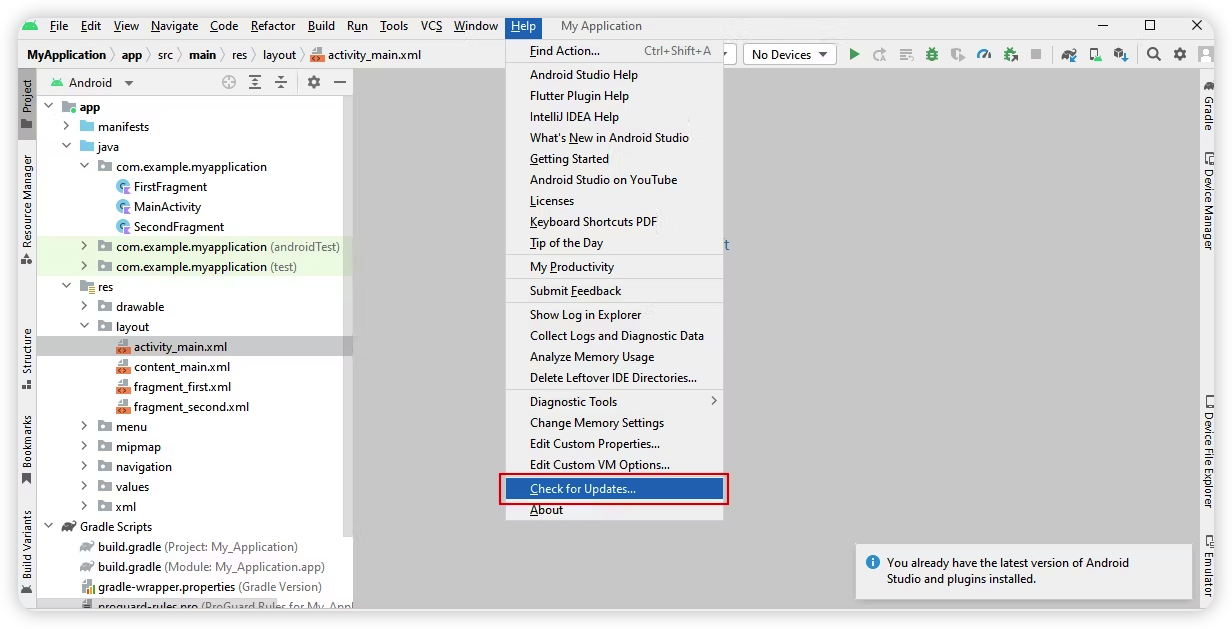The height and width of the screenshot is (629, 1232).
Task: Open the Profiler gauge icon
Action: (984, 55)
